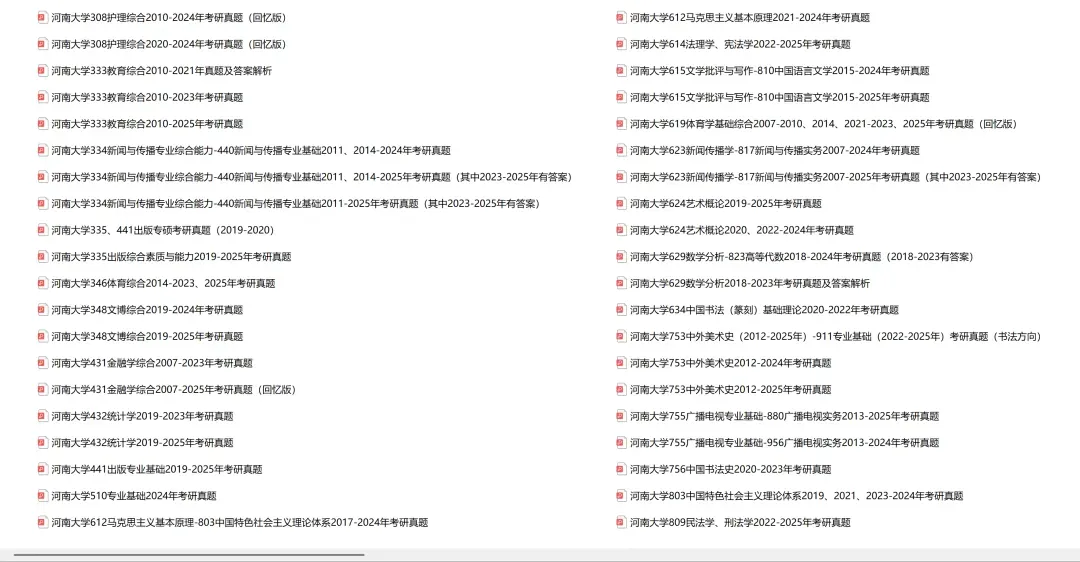Select 334新闻与传播 2011、2014-2025年考研真题（其中2023-2025年有答案）

coord(311,177)
